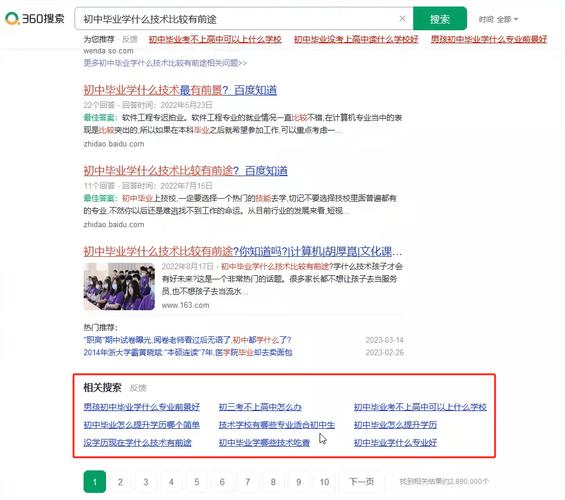Select current page 1 in pagination
The height and width of the screenshot is (500, 565).
[x=95, y=482]
